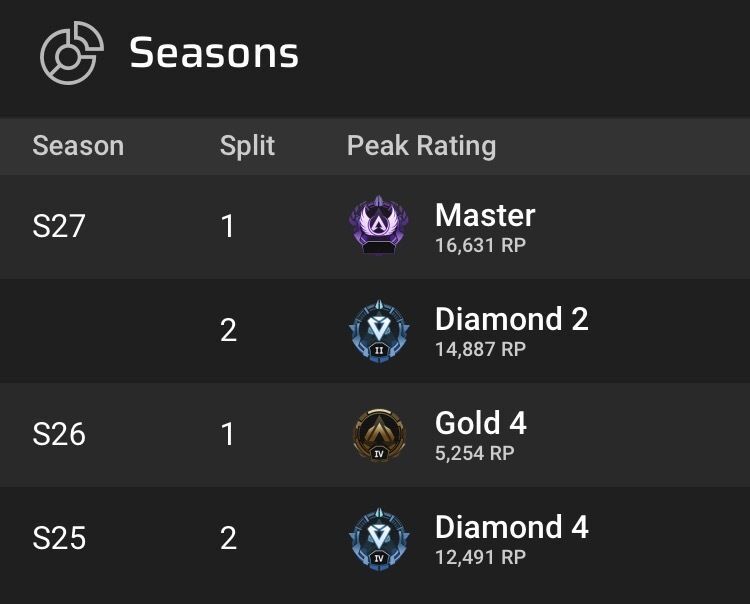Click the 14,887 RP value
Image resolution: width=750 pixels, height=604 pixels.
click(x=480, y=349)
